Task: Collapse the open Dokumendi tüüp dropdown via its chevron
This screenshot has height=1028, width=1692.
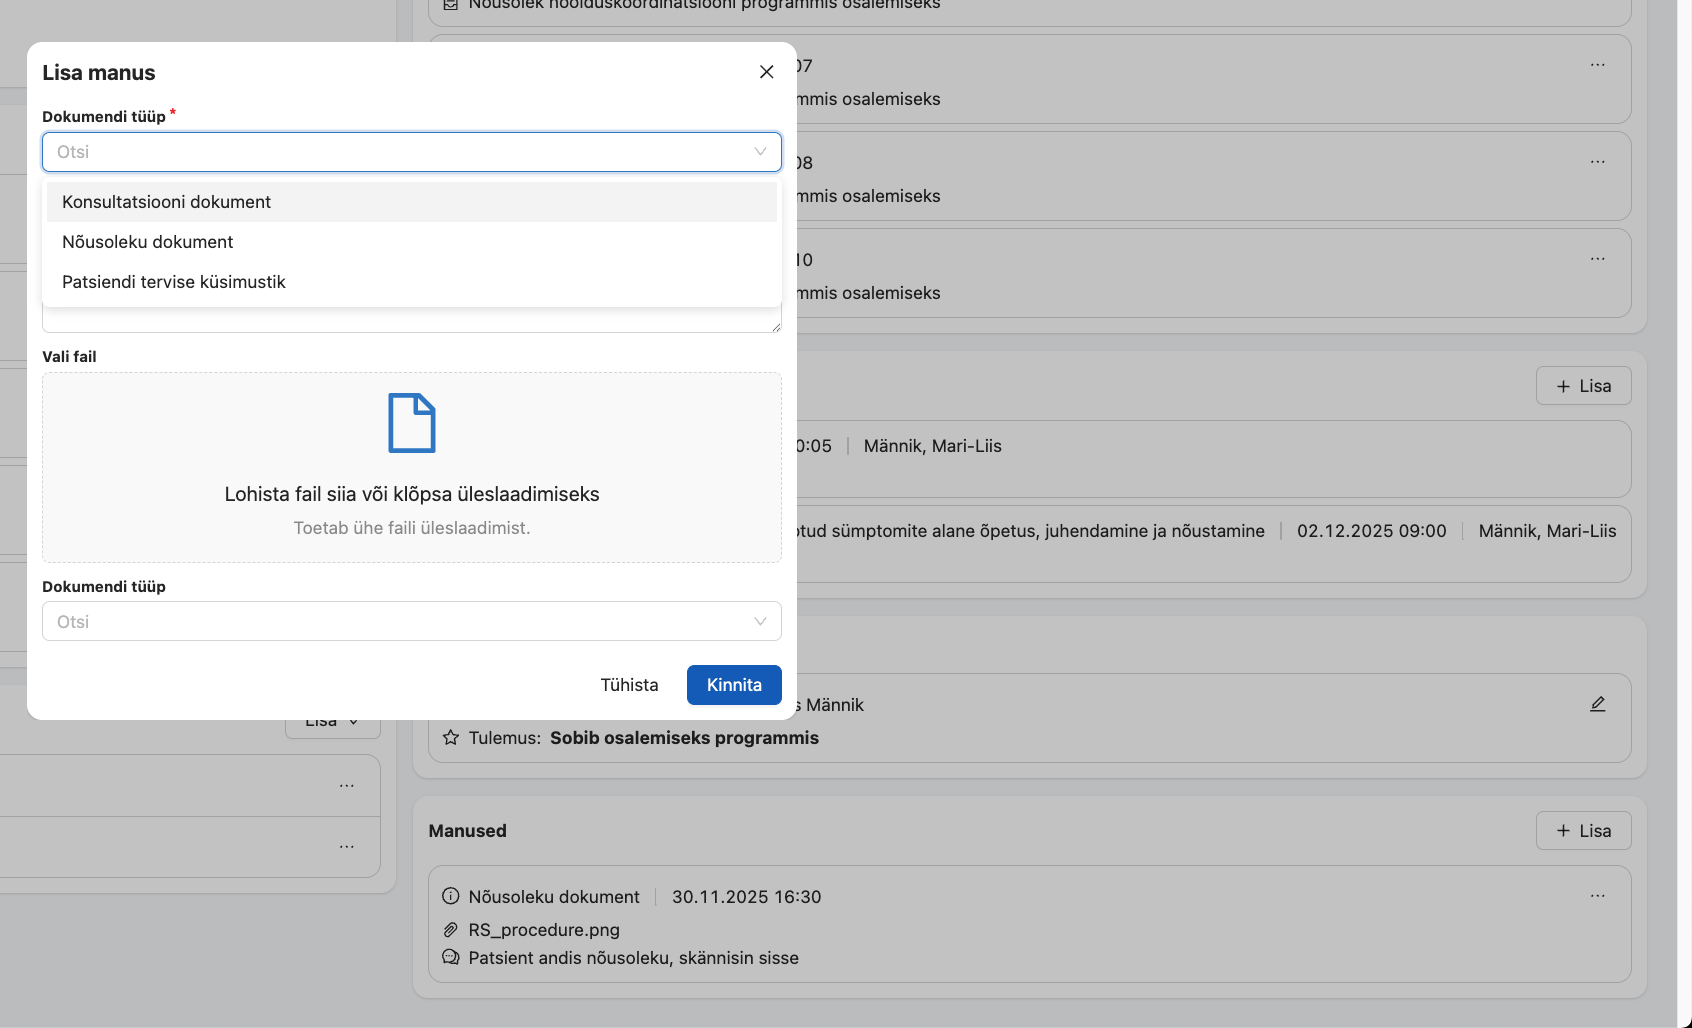Action: pyautogui.click(x=760, y=151)
